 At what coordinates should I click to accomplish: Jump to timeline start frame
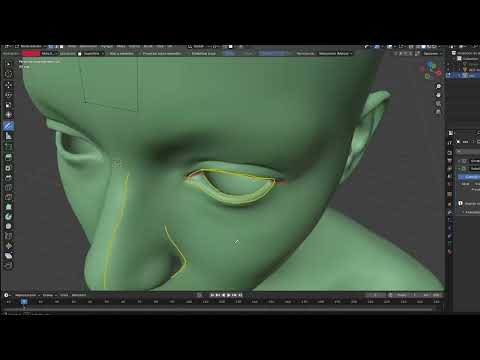coord(212,295)
